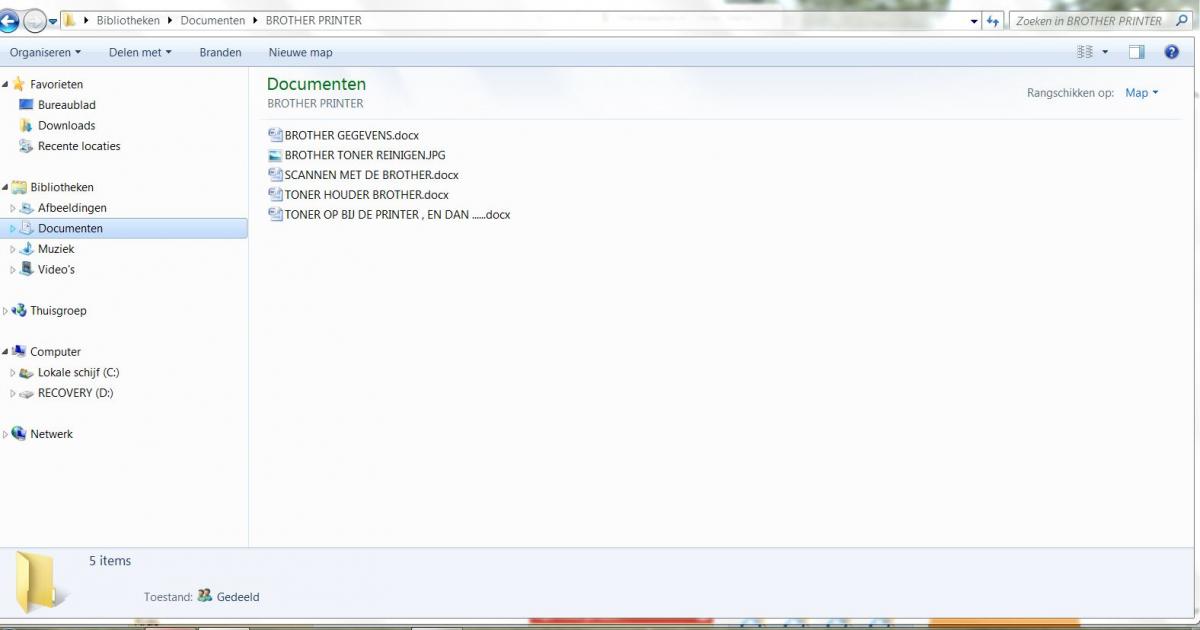Select Bibliotheken in the address bar path
Screen dimensions: 1200x630
[x=128, y=20]
